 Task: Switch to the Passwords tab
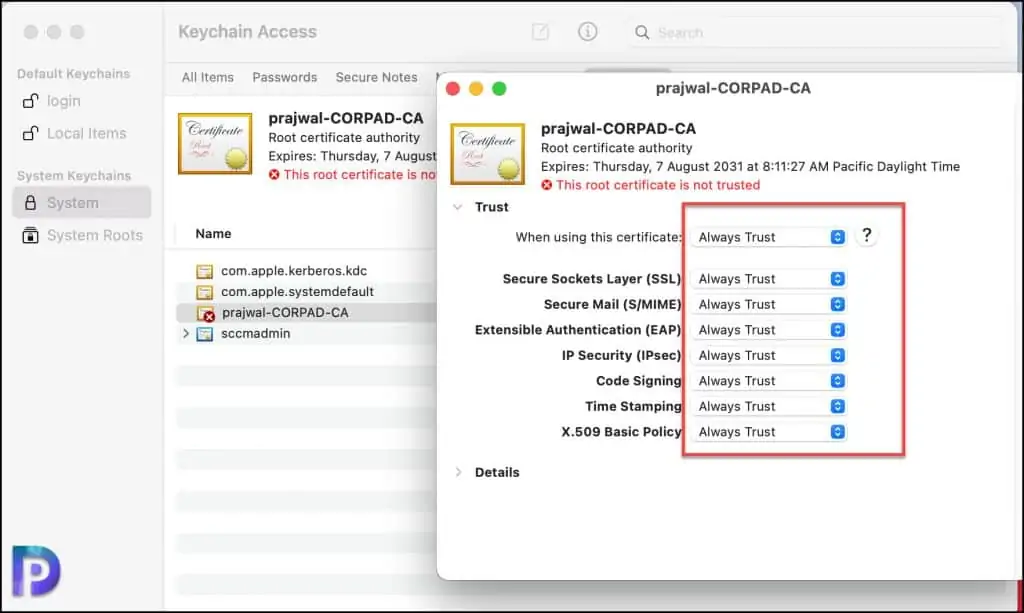285,77
